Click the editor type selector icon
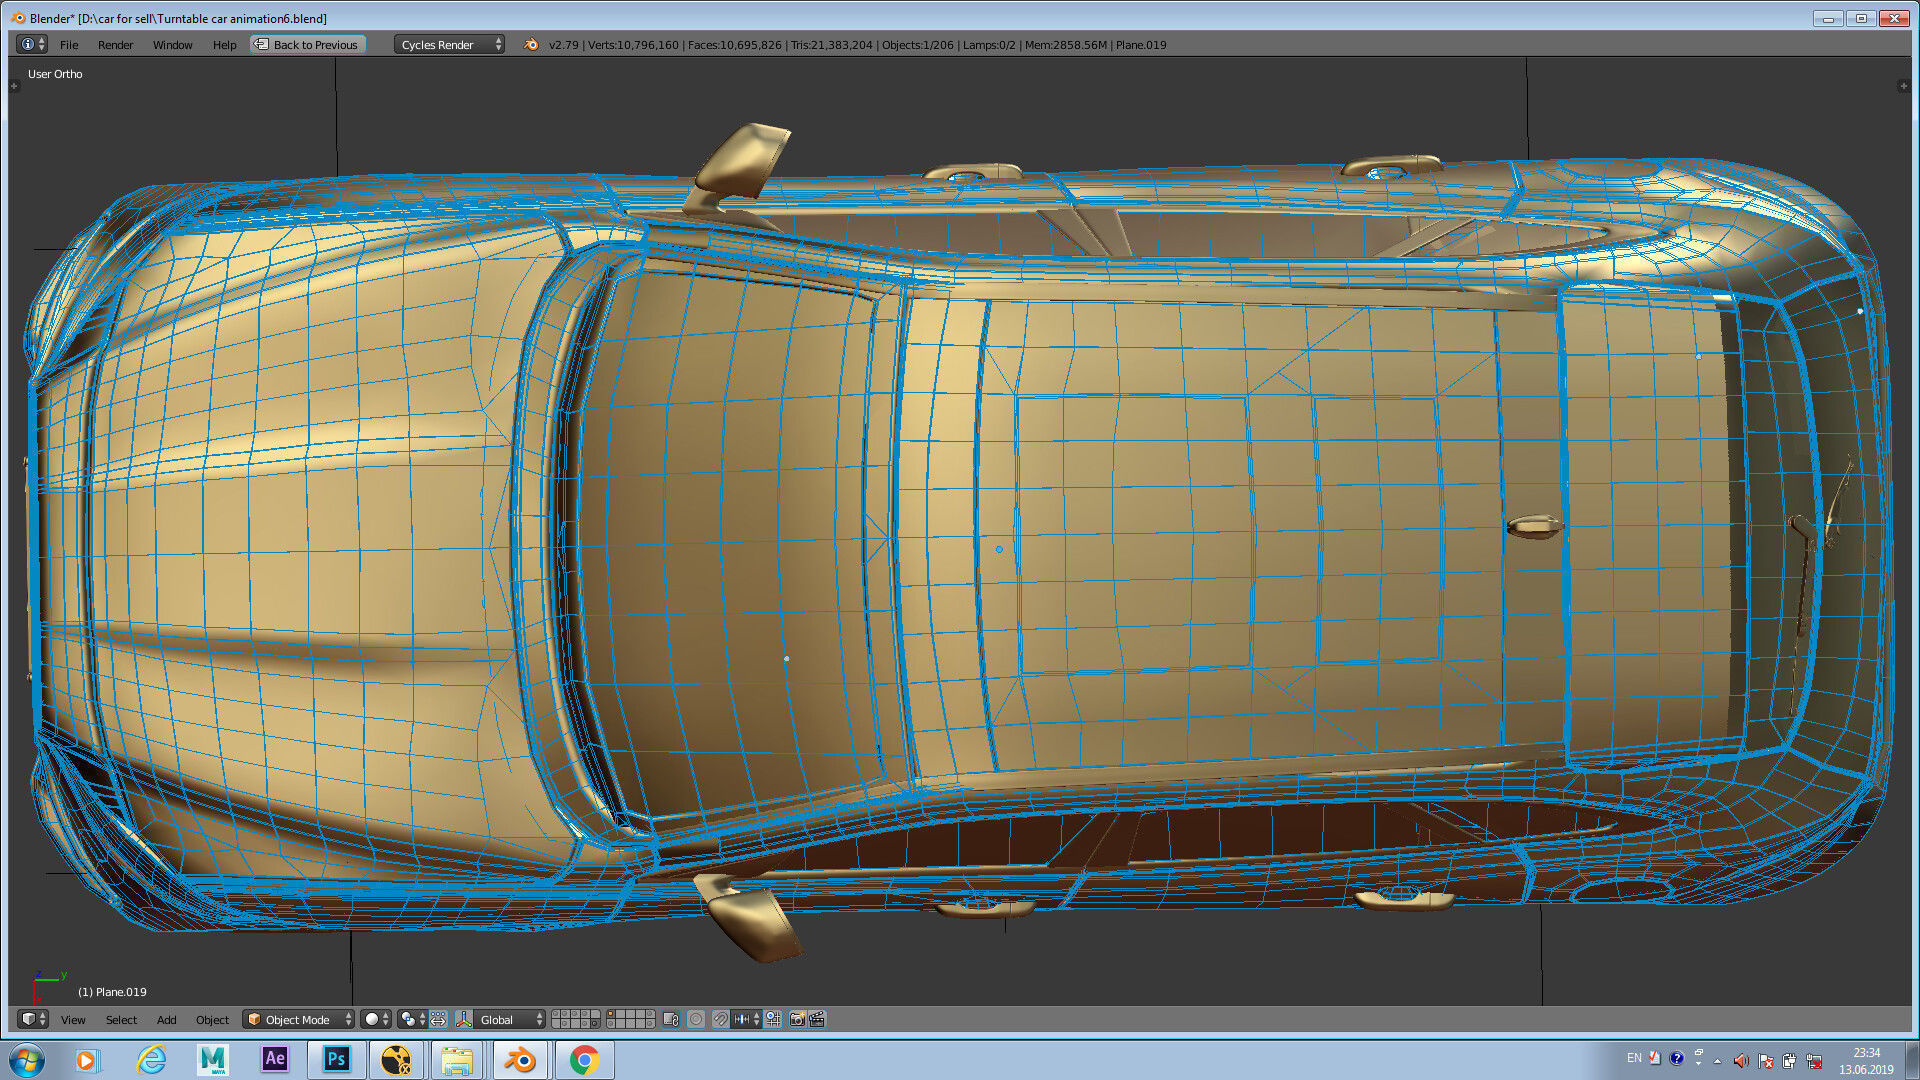Screen dimensions: 1920x1080 (31, 1019)
